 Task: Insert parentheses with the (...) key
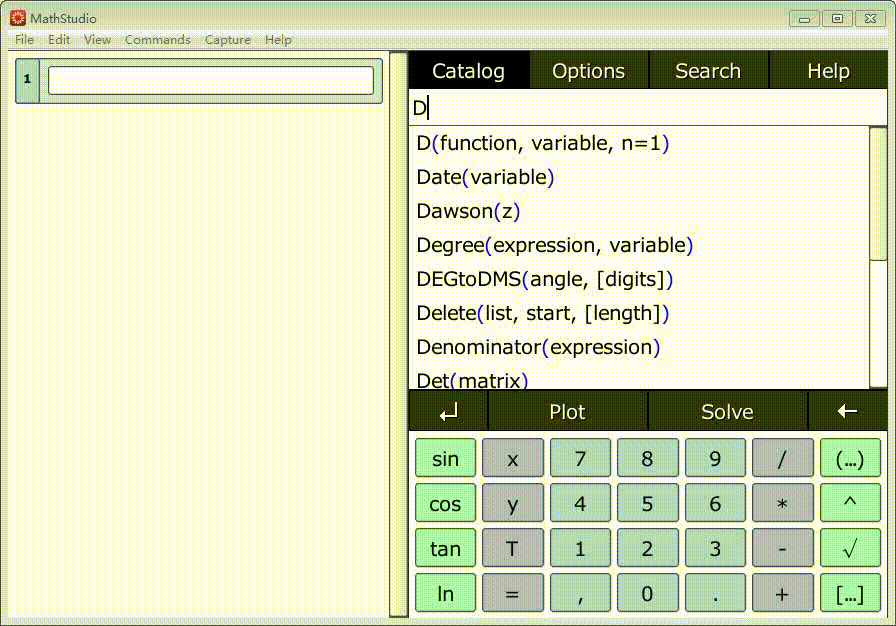[x=850, y=458]
